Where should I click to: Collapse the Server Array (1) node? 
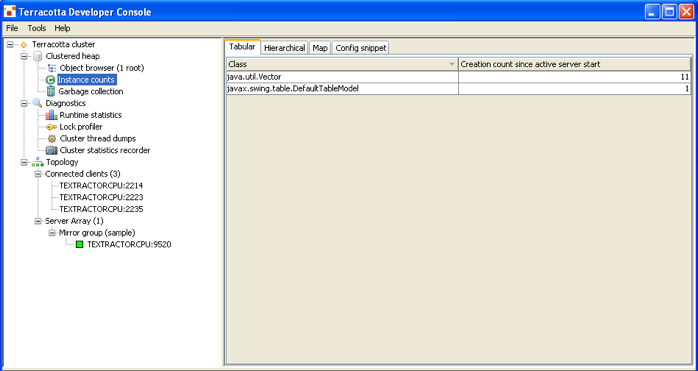38,221
